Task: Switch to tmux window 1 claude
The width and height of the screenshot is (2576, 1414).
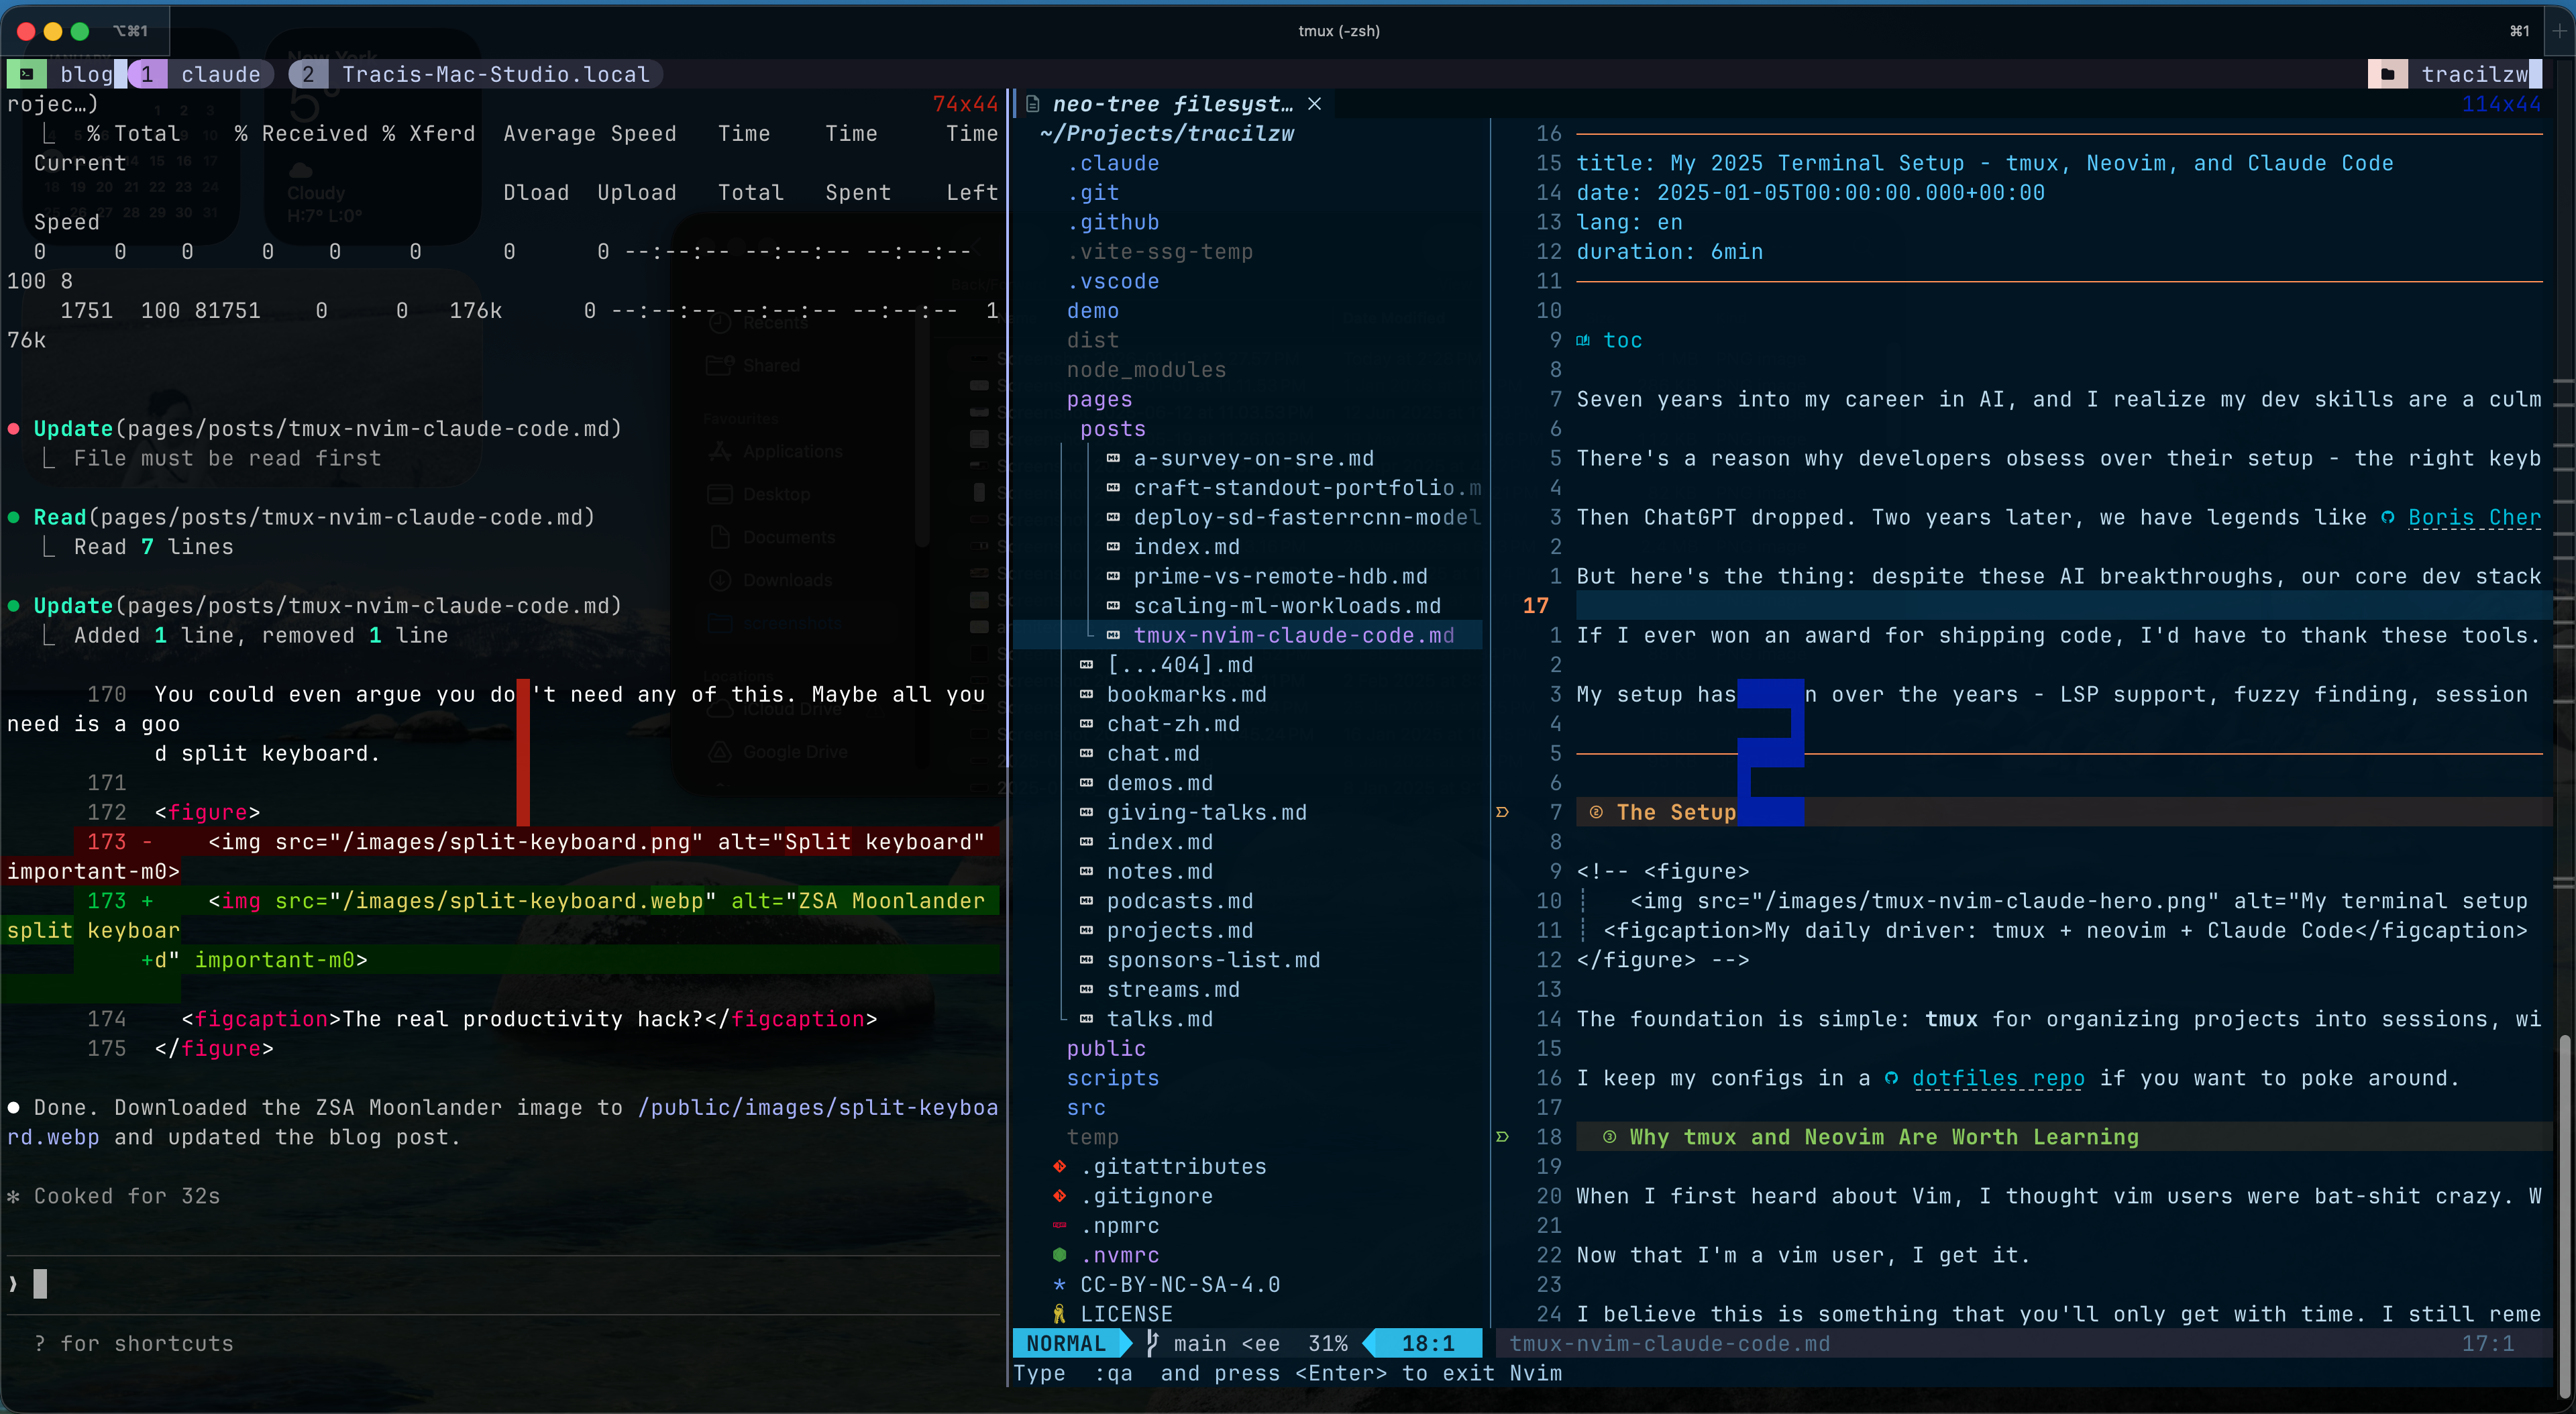Action: coord(200,74)
